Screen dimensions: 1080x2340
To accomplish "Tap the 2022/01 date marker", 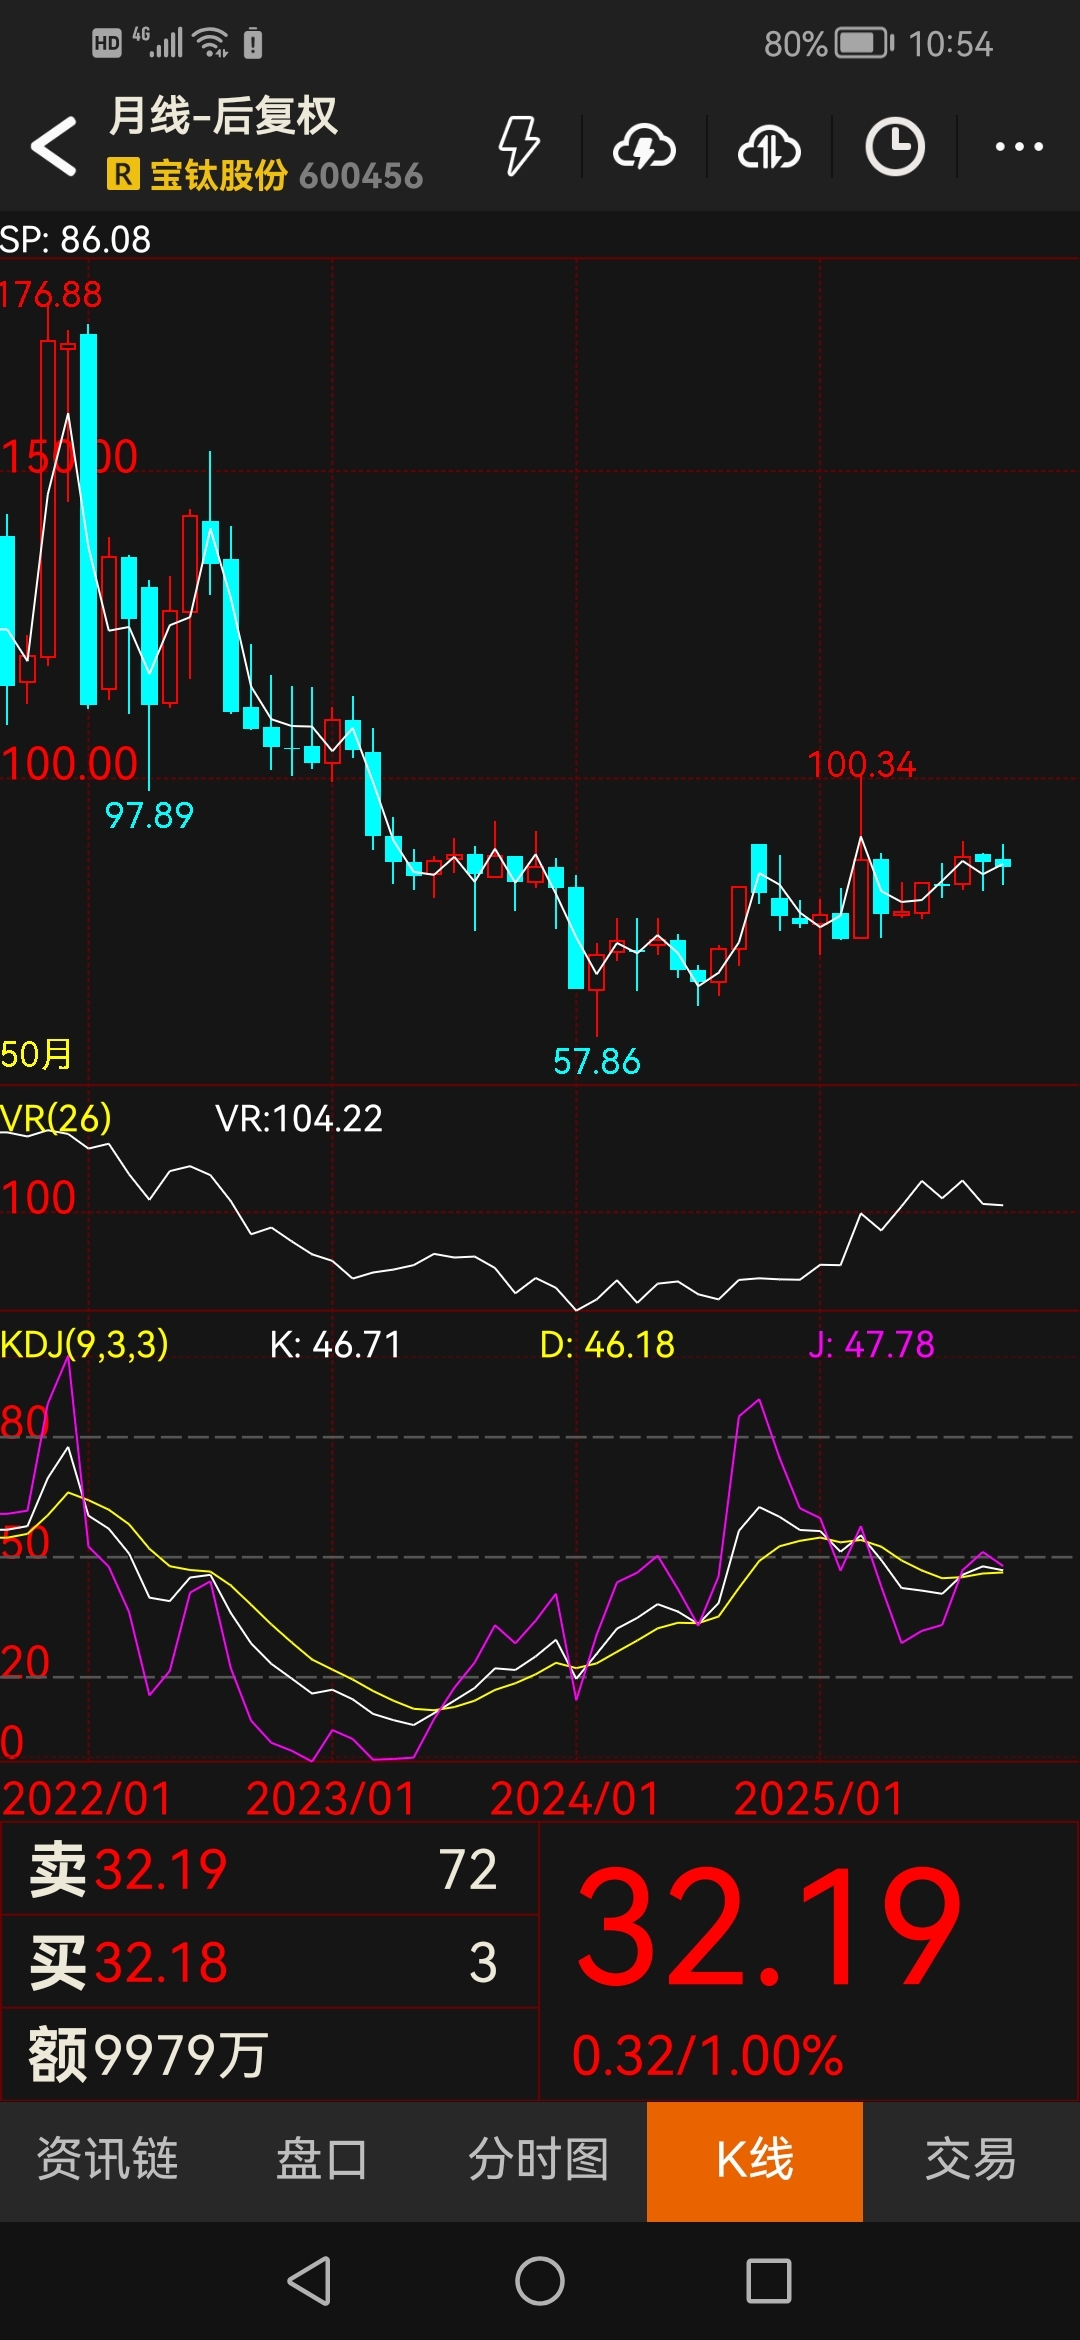I will (x=87, y=1799).
